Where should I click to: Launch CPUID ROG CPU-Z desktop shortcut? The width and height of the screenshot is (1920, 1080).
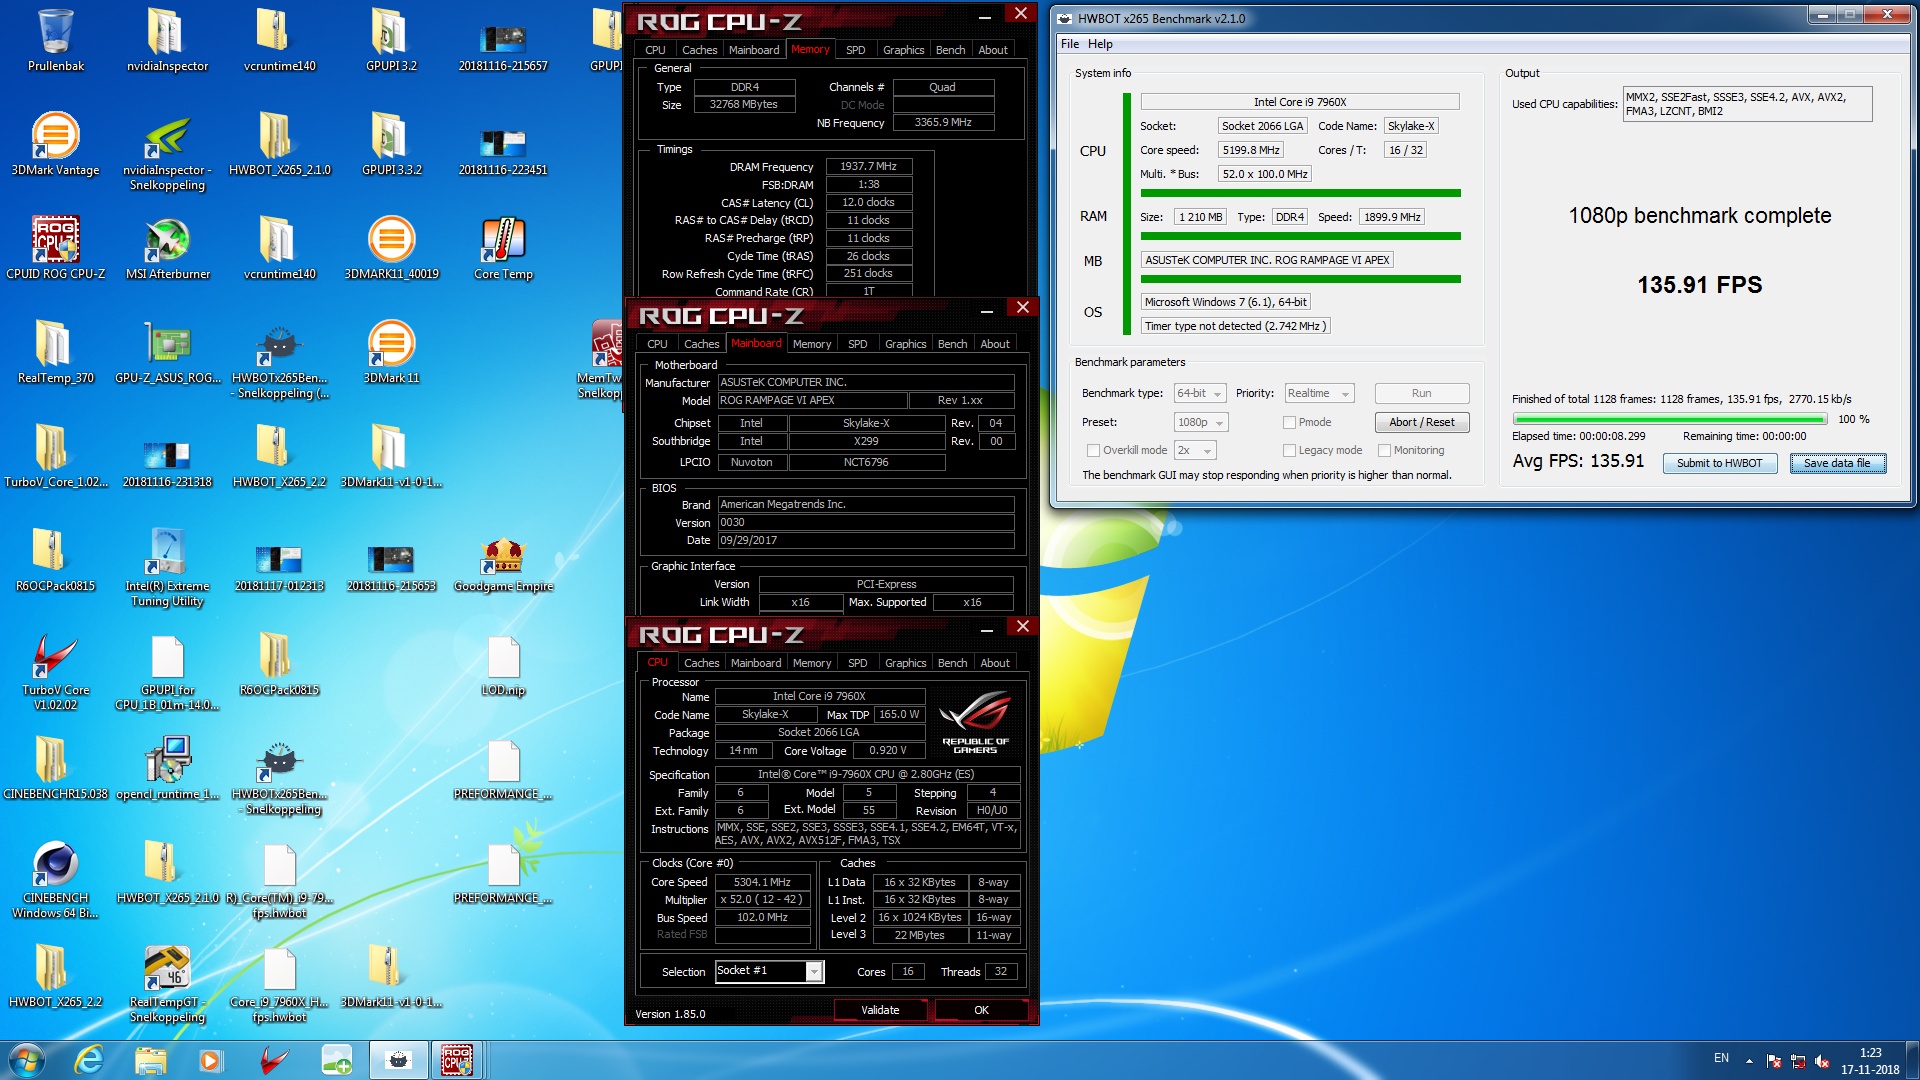click(55, 248)
